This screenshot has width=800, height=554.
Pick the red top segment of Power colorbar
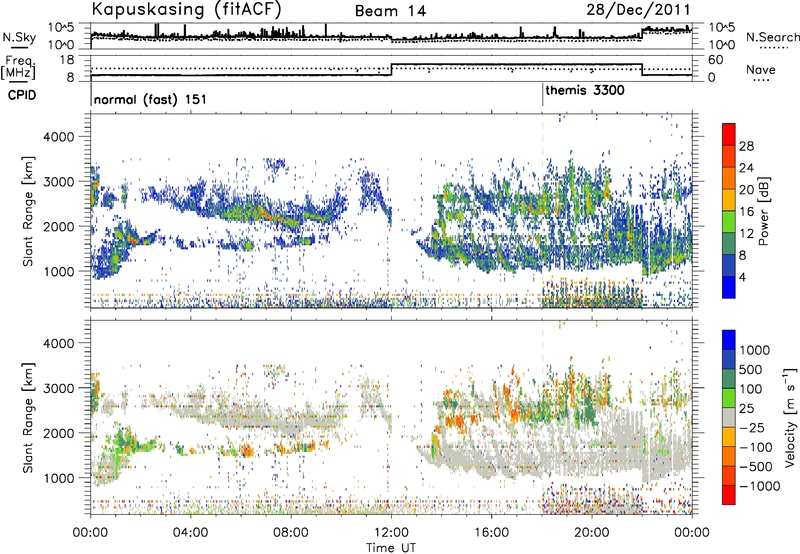tap(729, 135)
